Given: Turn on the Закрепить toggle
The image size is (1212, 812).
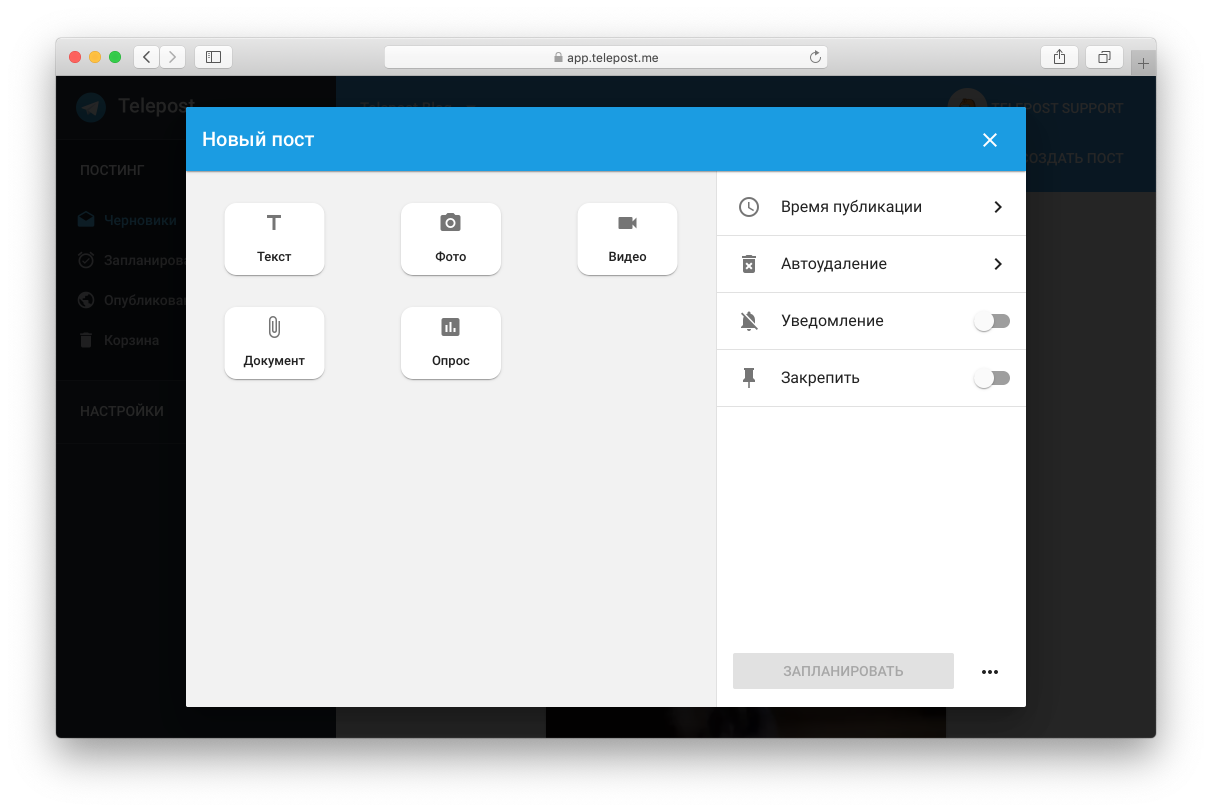Looking at the screenshot, I should (x=991, y=377).
